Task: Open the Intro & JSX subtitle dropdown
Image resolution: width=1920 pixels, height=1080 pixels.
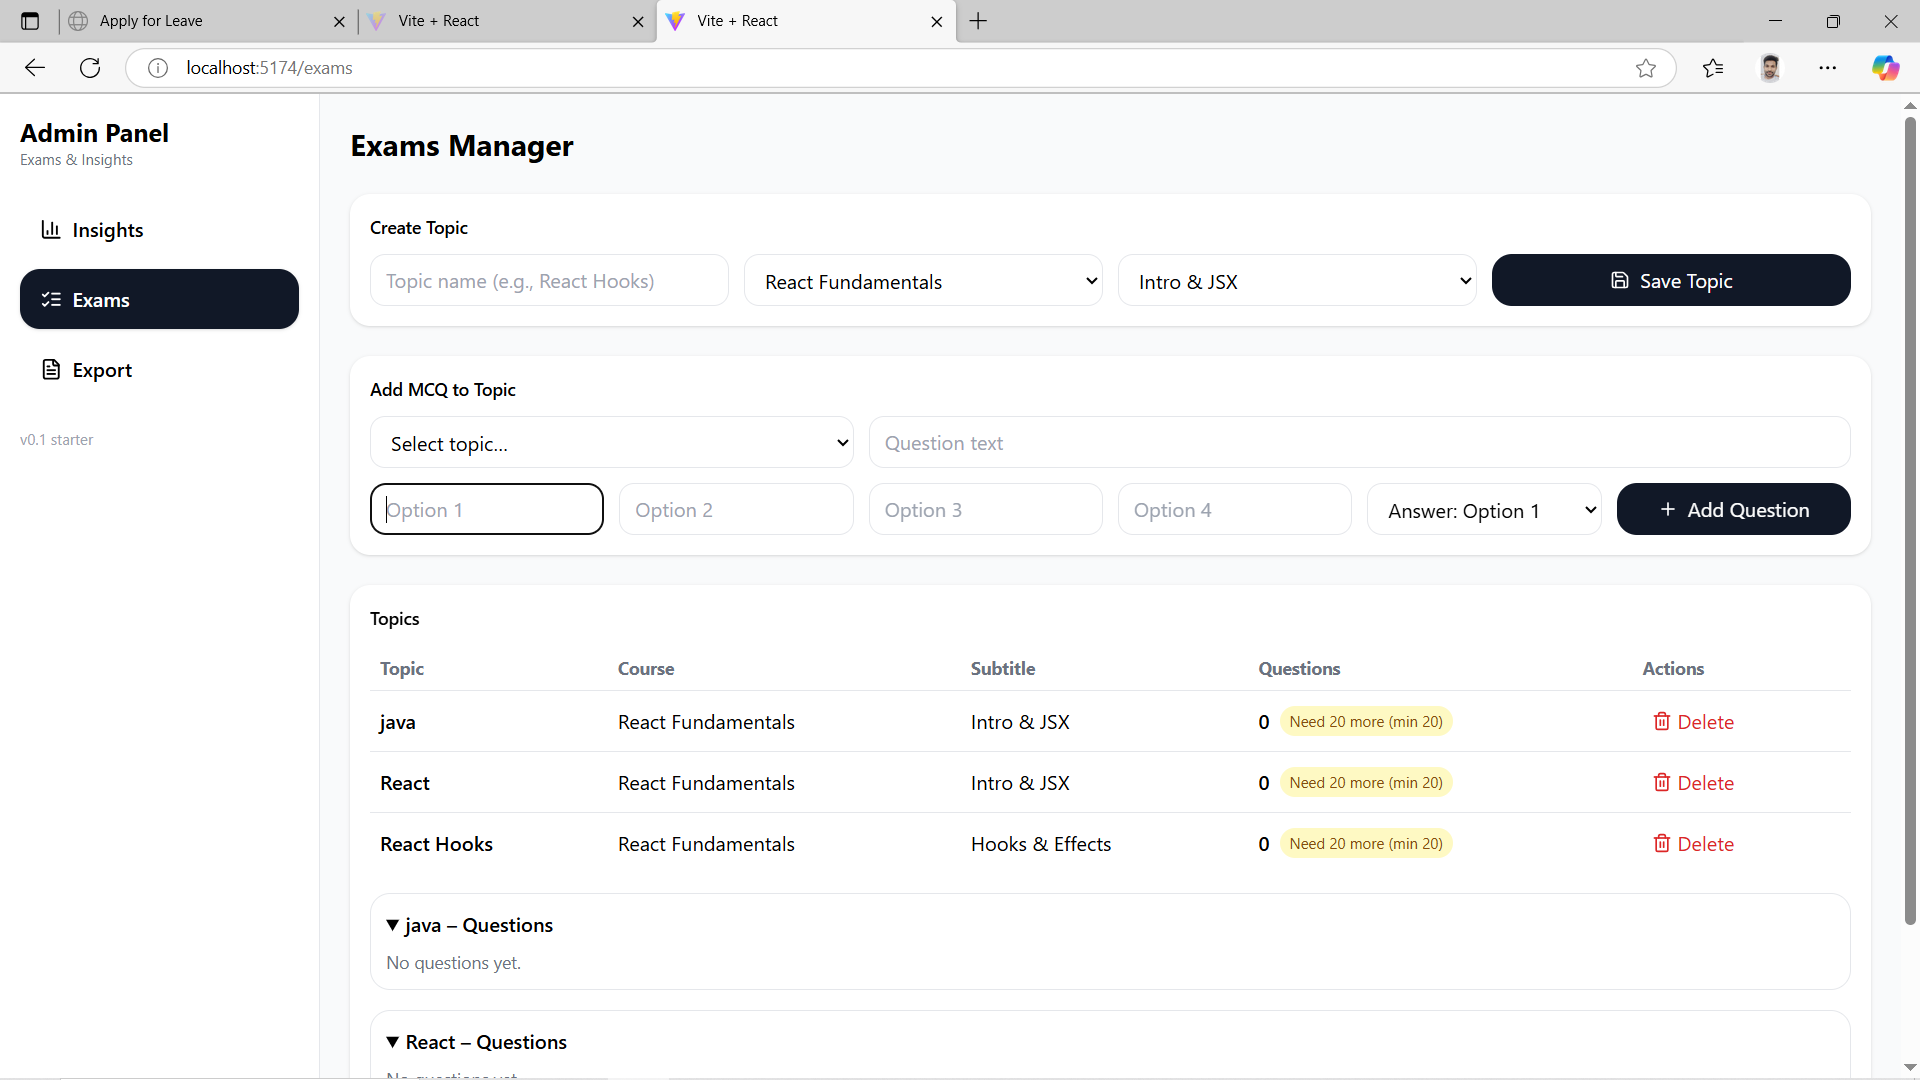Action: tap(1296, 281)
